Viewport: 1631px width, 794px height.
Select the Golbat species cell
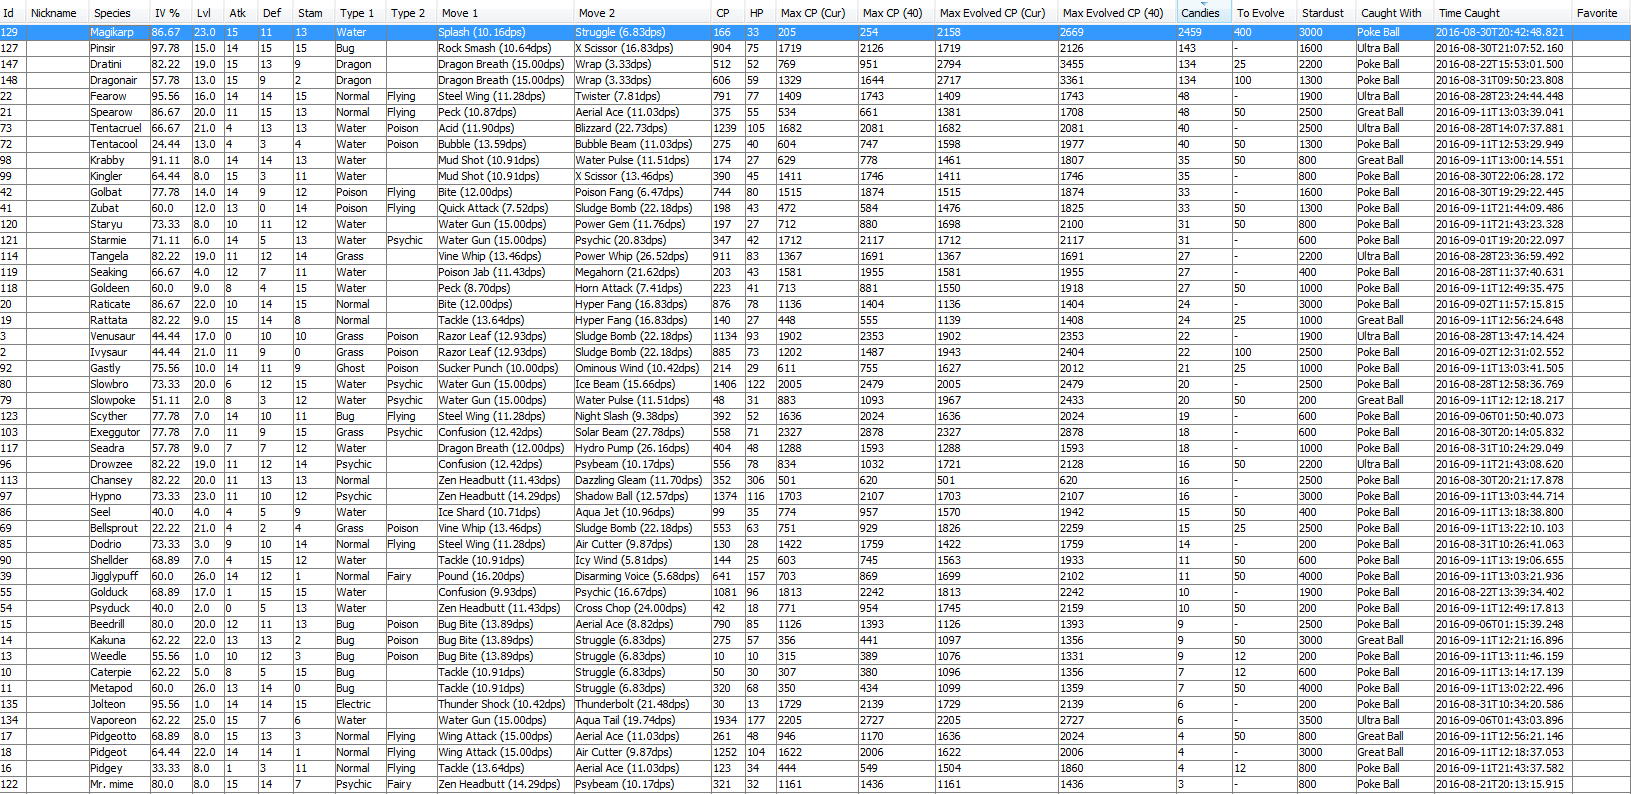[118, 192]
